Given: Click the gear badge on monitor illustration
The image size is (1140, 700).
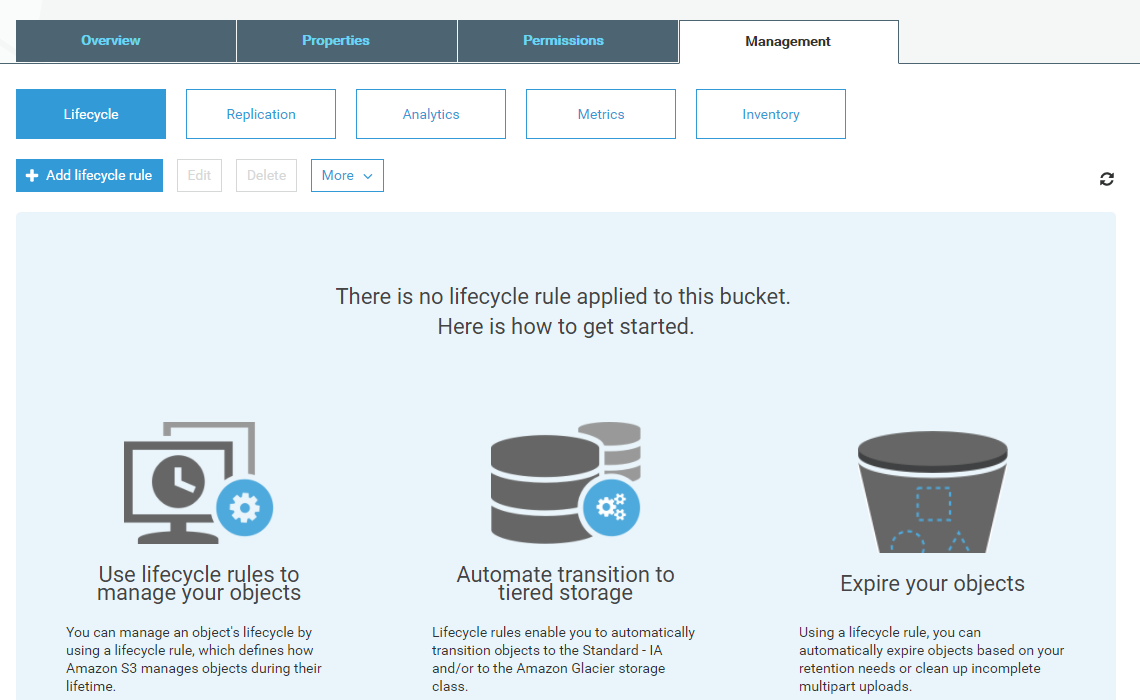Looking at the screenshot, I should tap(244, 508).
